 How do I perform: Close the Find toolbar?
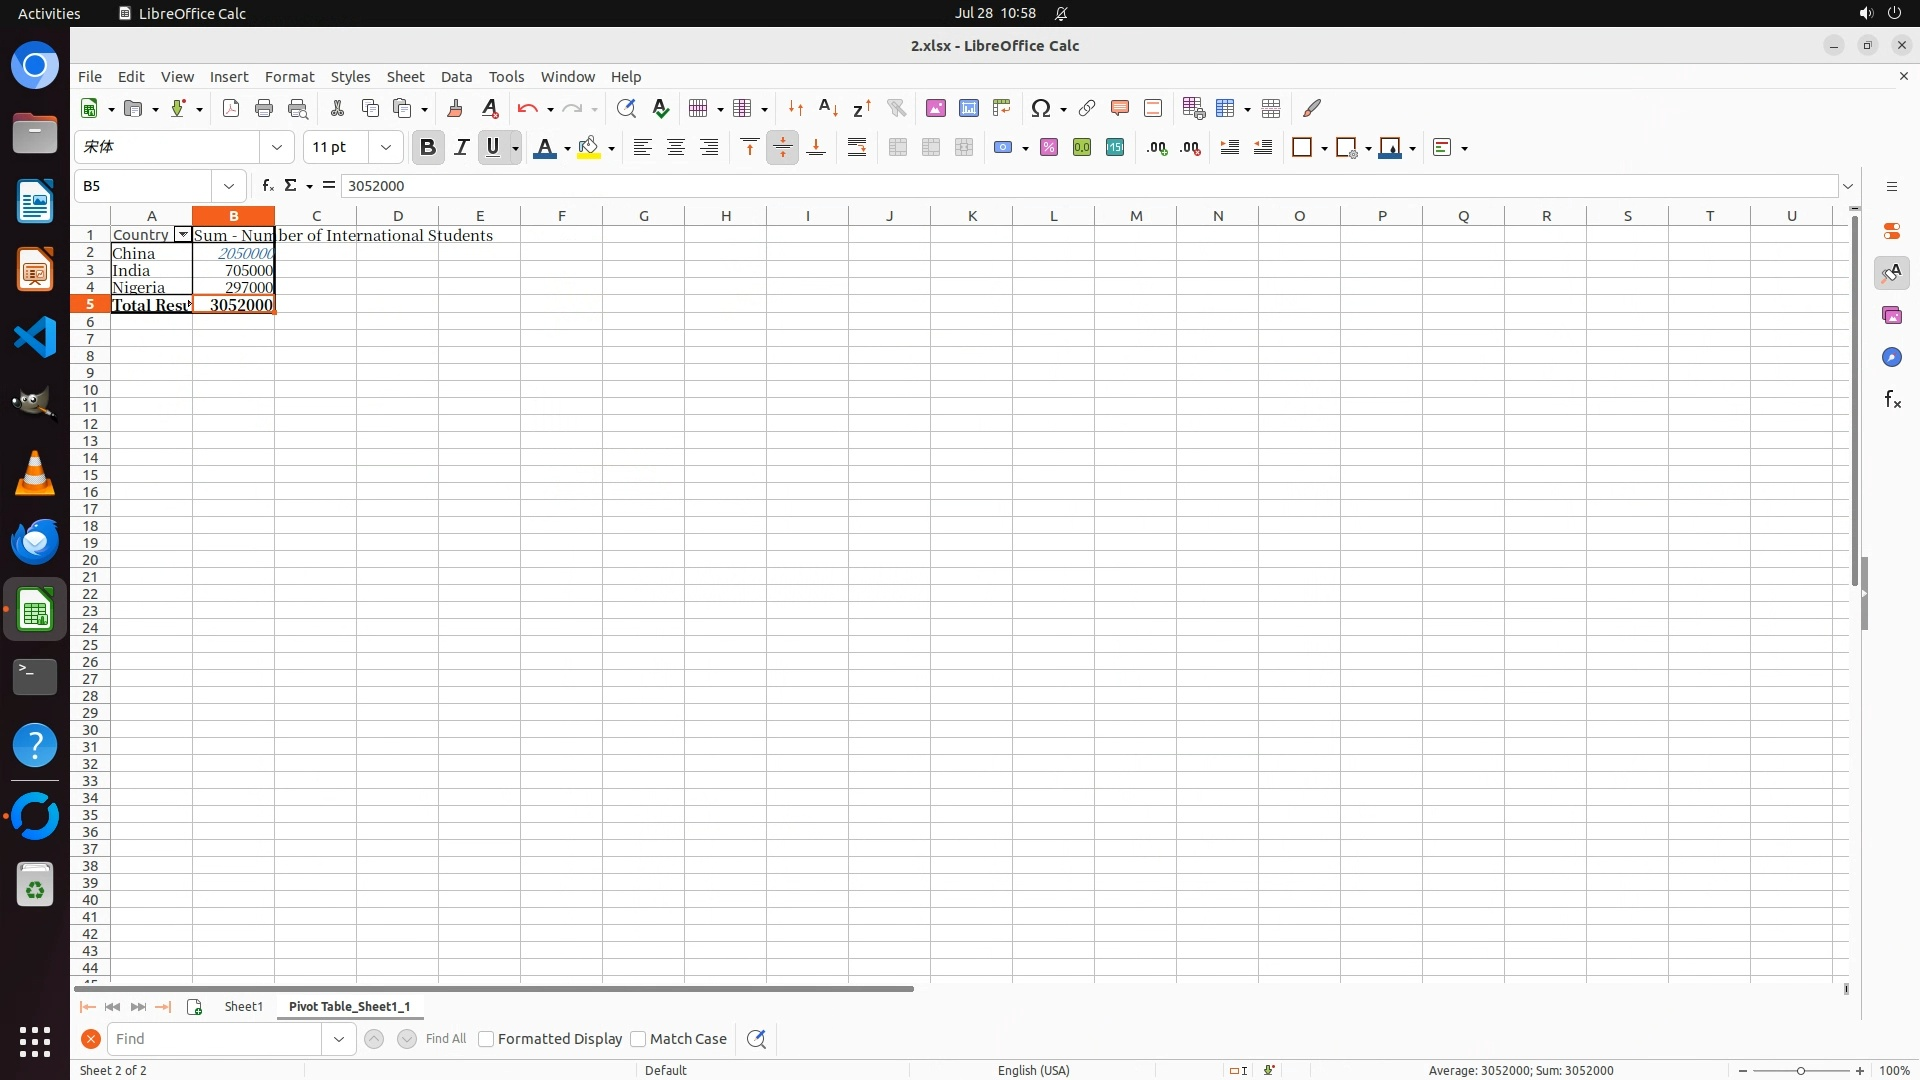90,1039
